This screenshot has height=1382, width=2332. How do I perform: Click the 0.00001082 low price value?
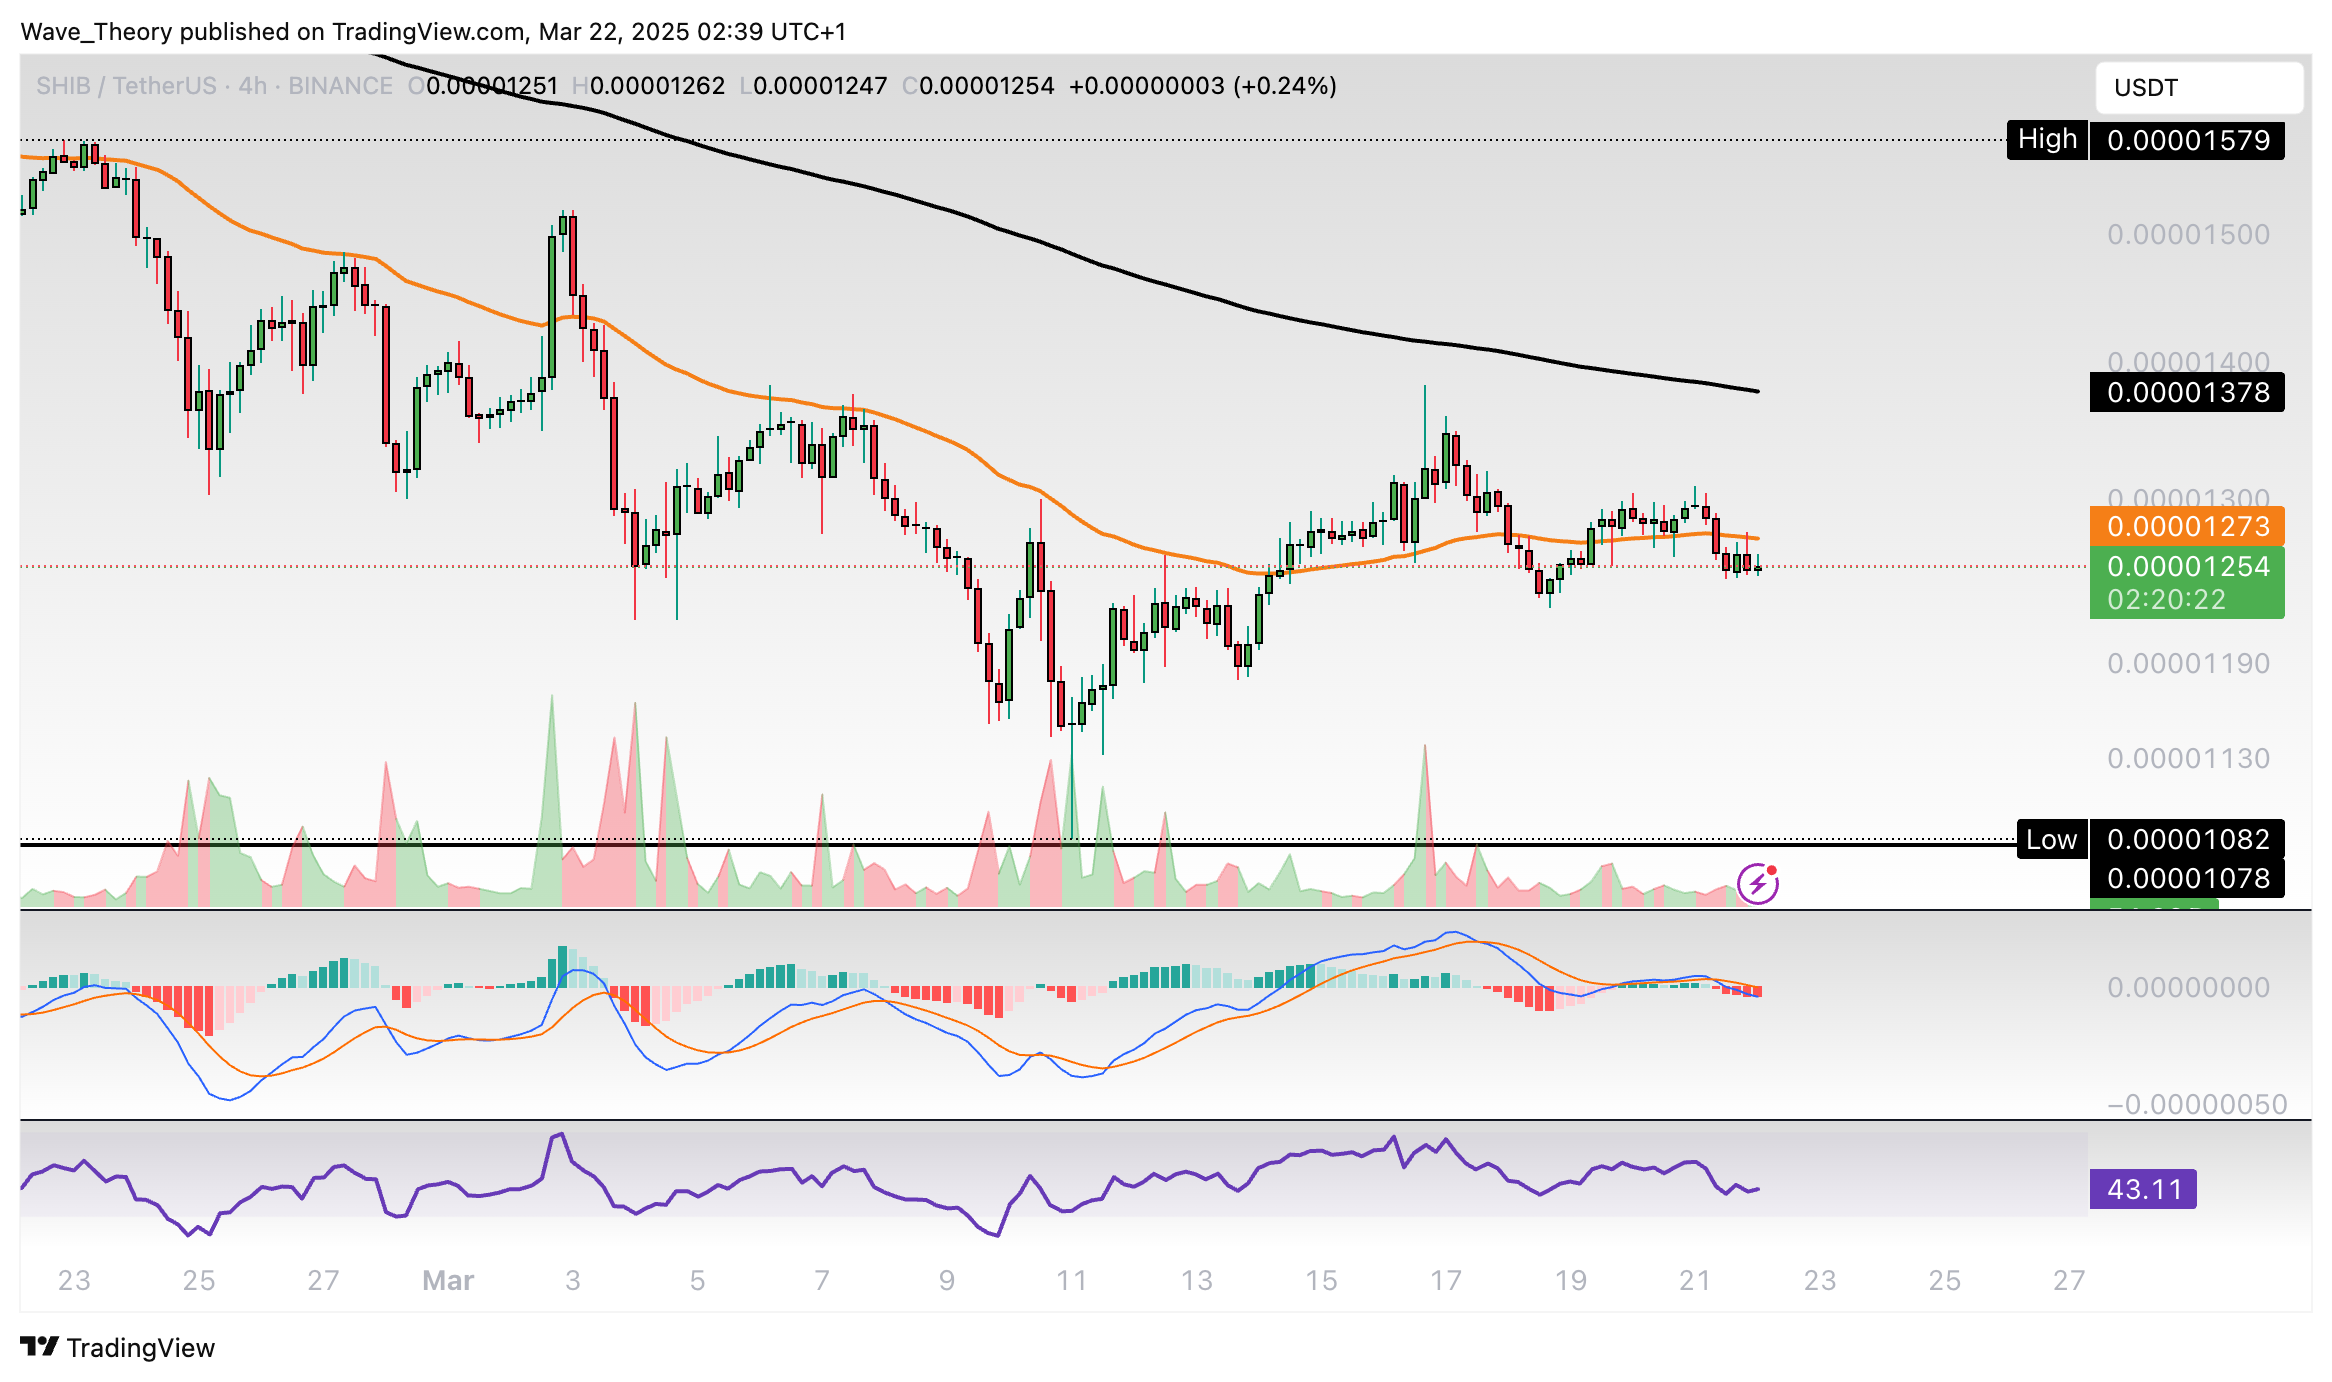2187,839
